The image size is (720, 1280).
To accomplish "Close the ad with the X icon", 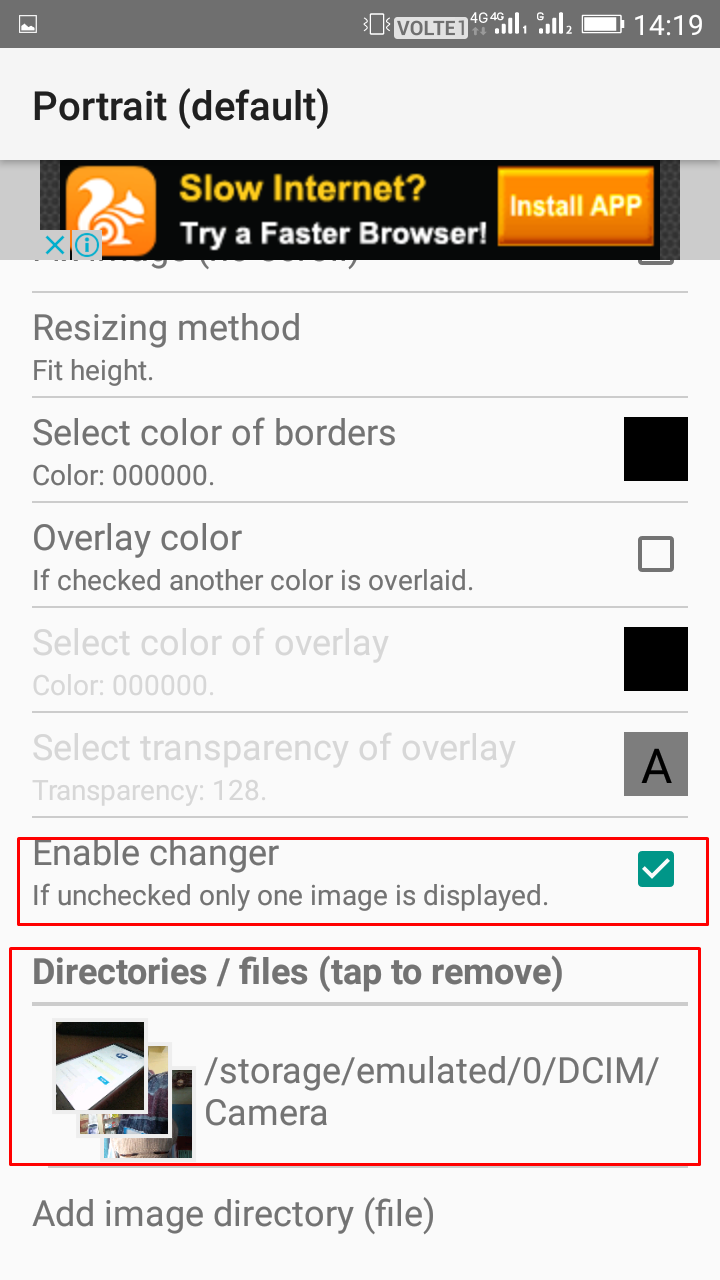I will (55, 245).
